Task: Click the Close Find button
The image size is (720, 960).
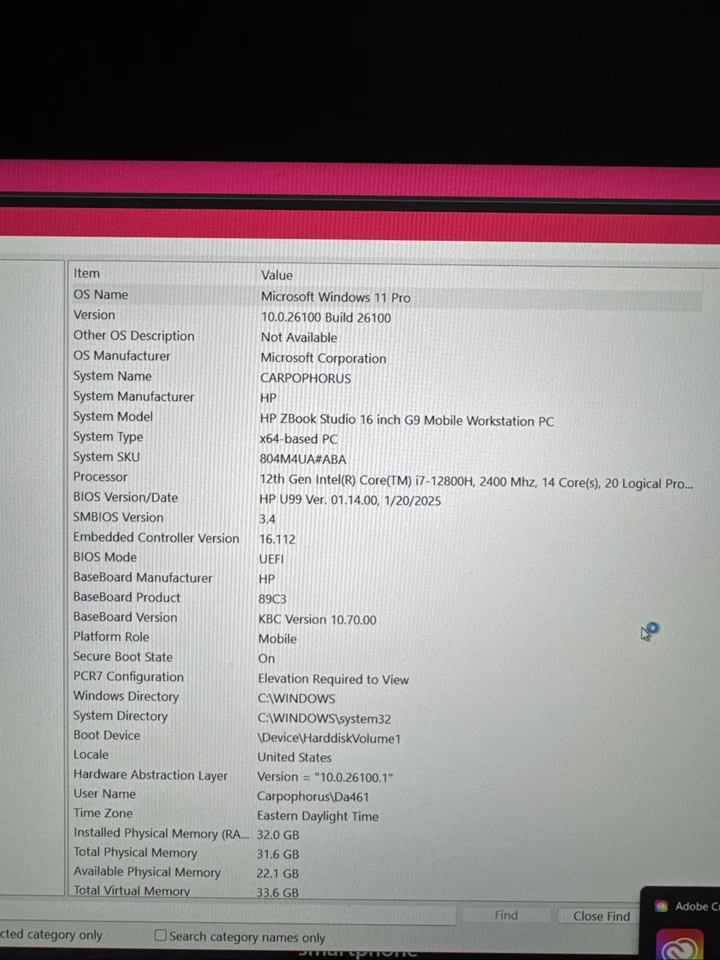Action: [x=601, y=916]
